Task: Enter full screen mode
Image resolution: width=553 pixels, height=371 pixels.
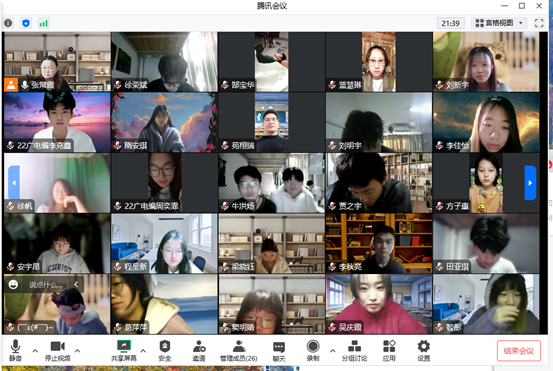Action: pyautogui.click(x=539, y=23)
